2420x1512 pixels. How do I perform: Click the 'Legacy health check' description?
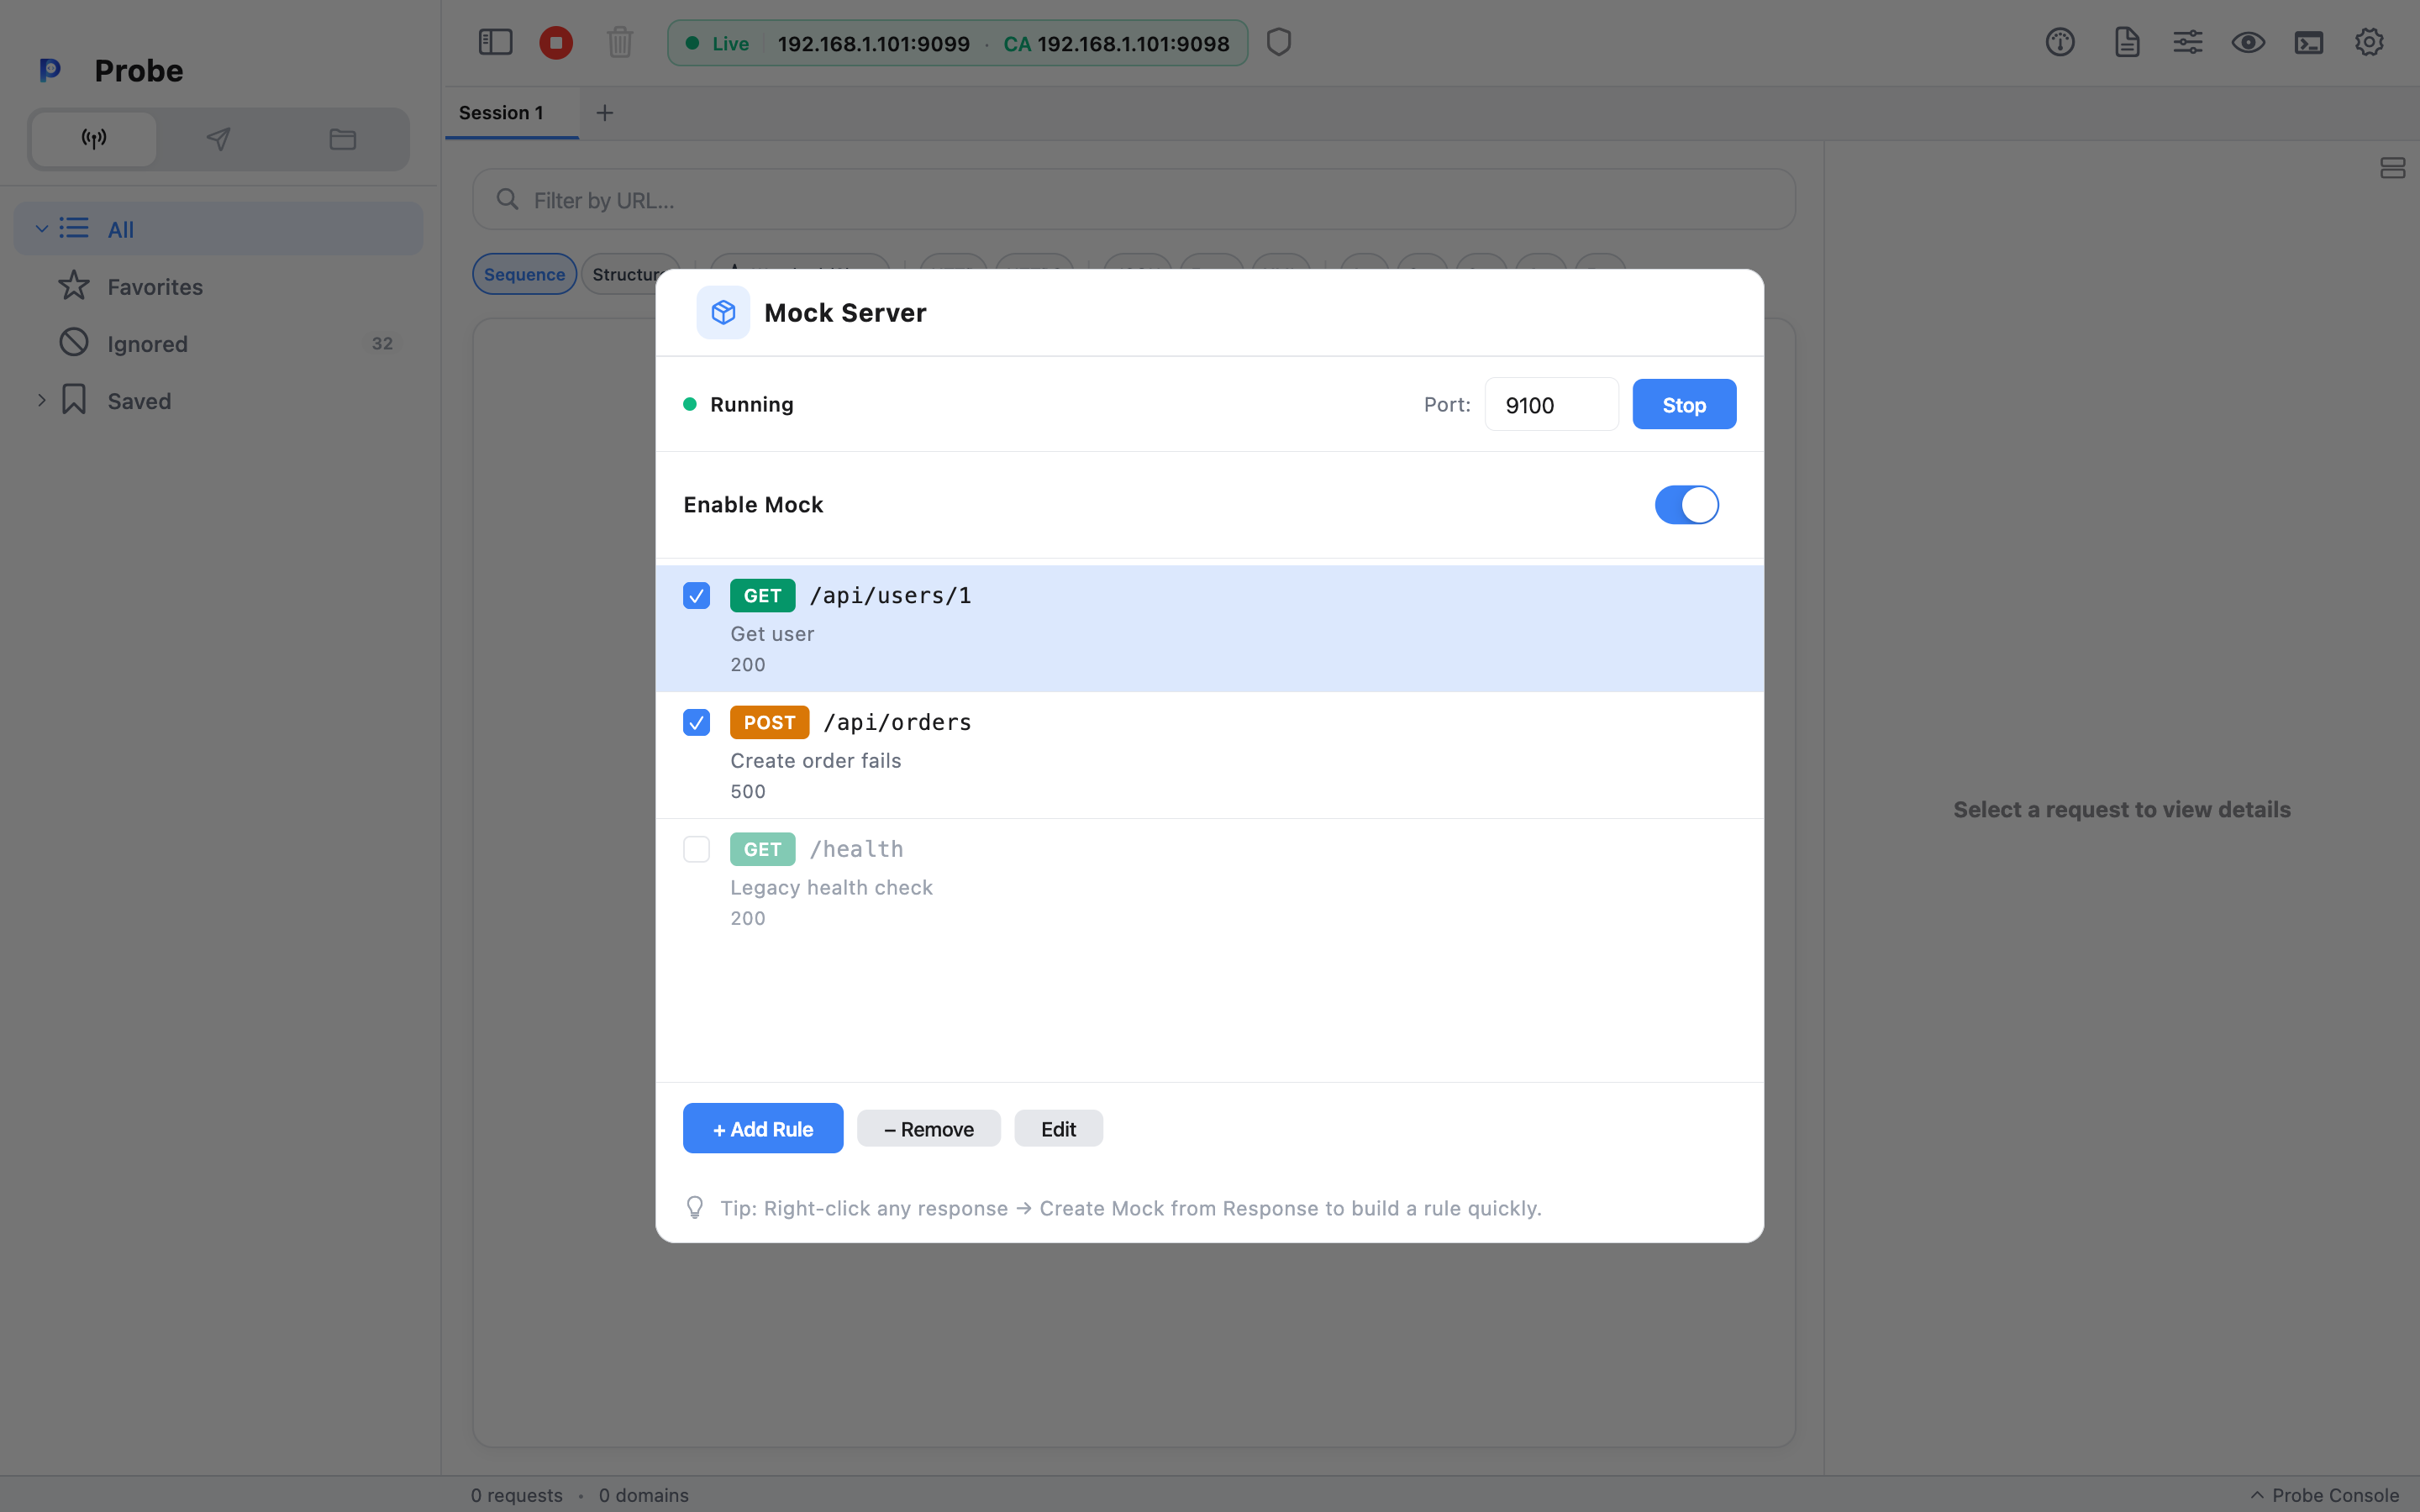831,887
